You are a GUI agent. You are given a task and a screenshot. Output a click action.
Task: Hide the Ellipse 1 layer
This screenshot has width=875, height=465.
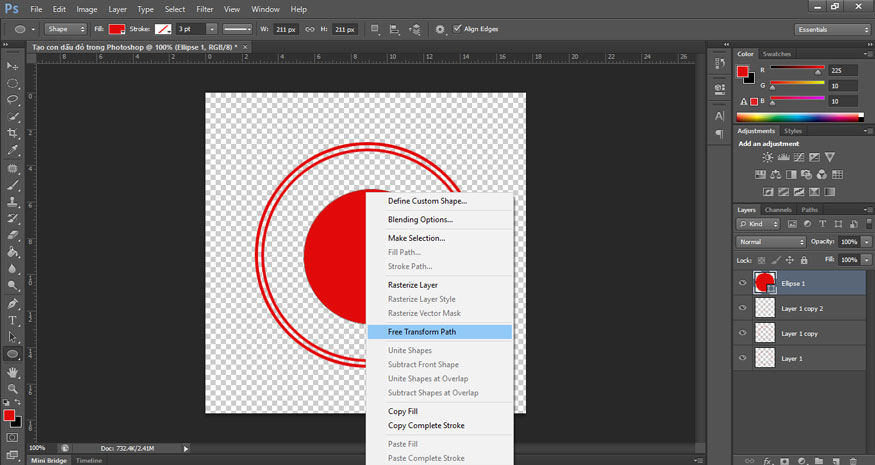(x=742, y=283)
